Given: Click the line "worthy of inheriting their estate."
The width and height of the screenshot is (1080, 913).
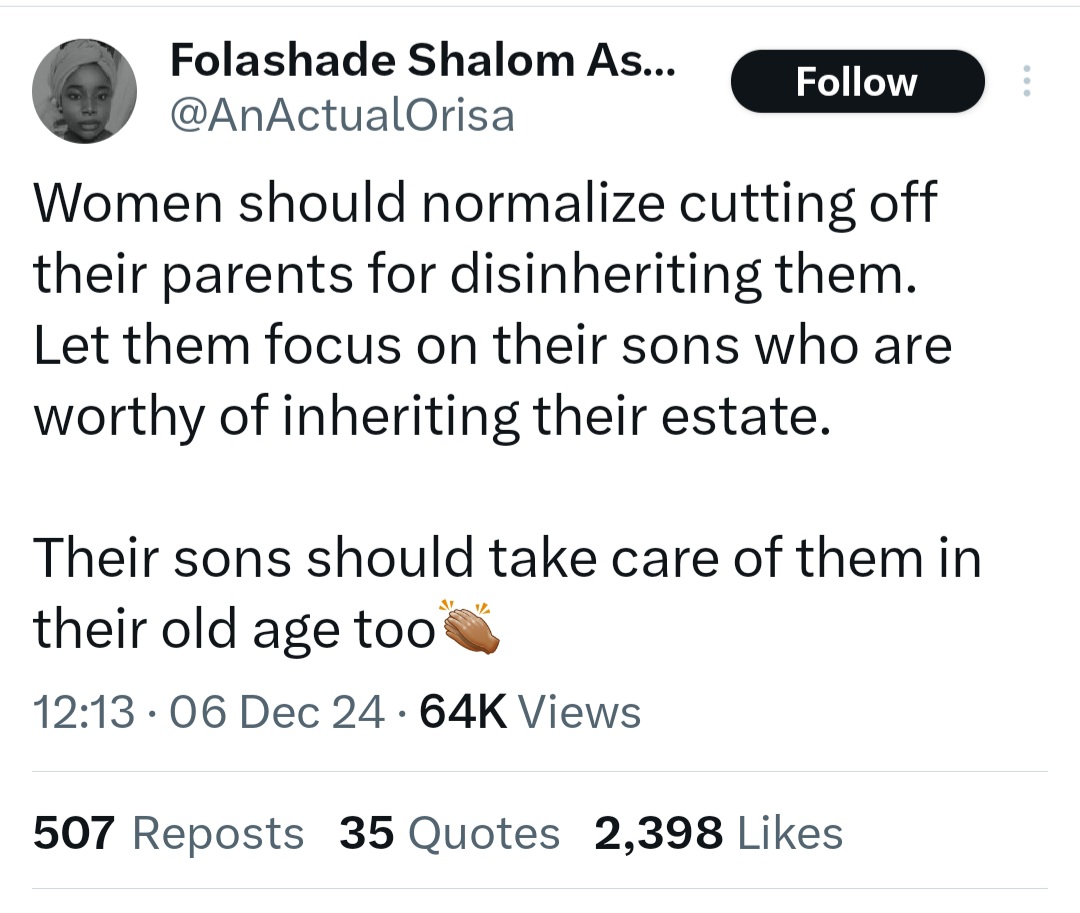Looking at the screenshot, I should pyautogui.click(x=432, y=416).
